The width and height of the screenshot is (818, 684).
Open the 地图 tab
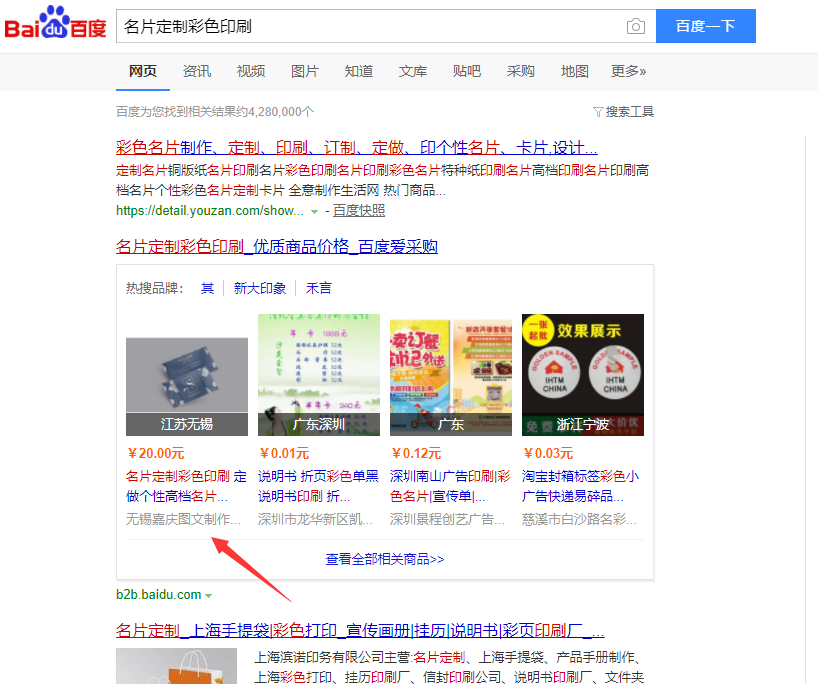[x=575, y=71]
